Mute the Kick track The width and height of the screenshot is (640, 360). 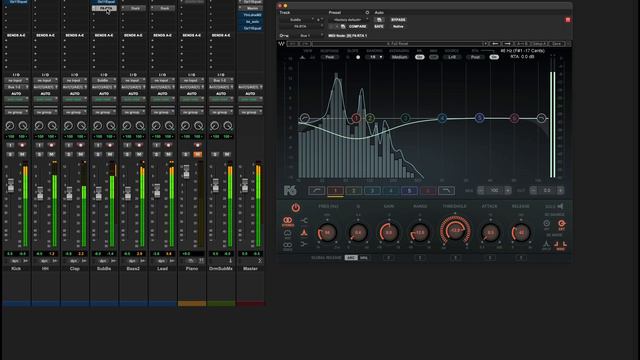[22, 154]
